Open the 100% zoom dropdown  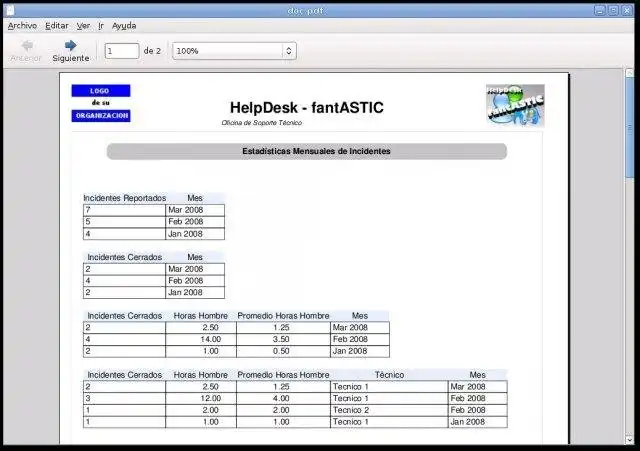tap(233, 51)
